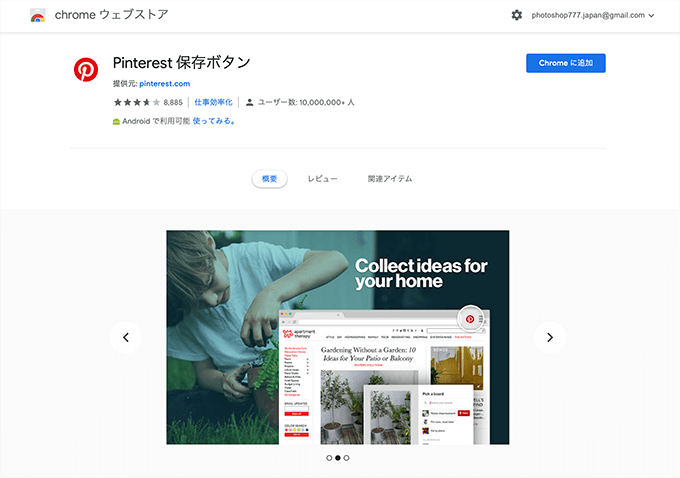Click the 使ってみる。 link
This screenshot has width=680, height=478.
coord(214,121)
